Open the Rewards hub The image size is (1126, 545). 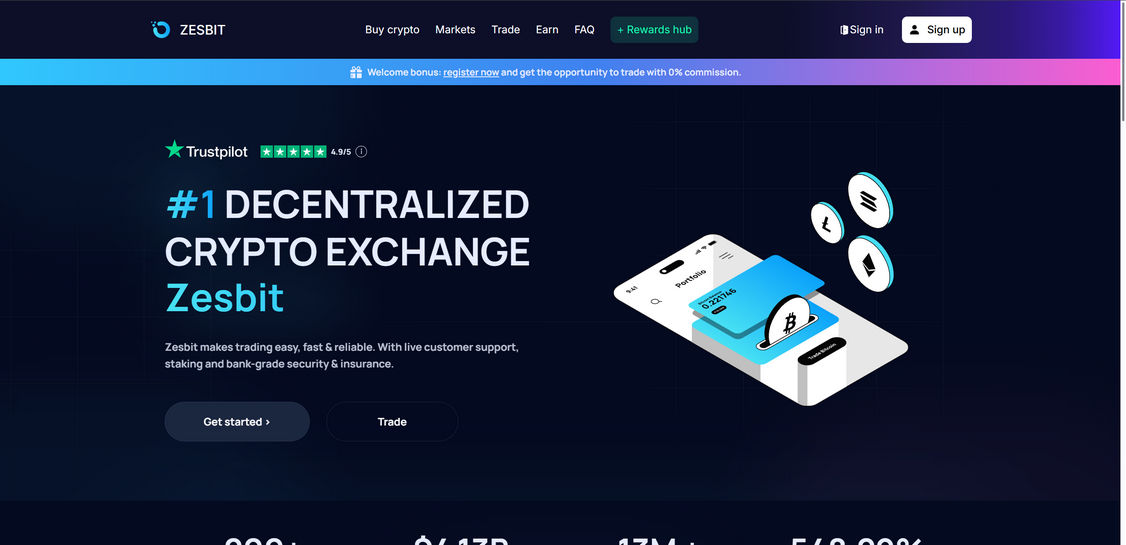(x=654, y=29)
